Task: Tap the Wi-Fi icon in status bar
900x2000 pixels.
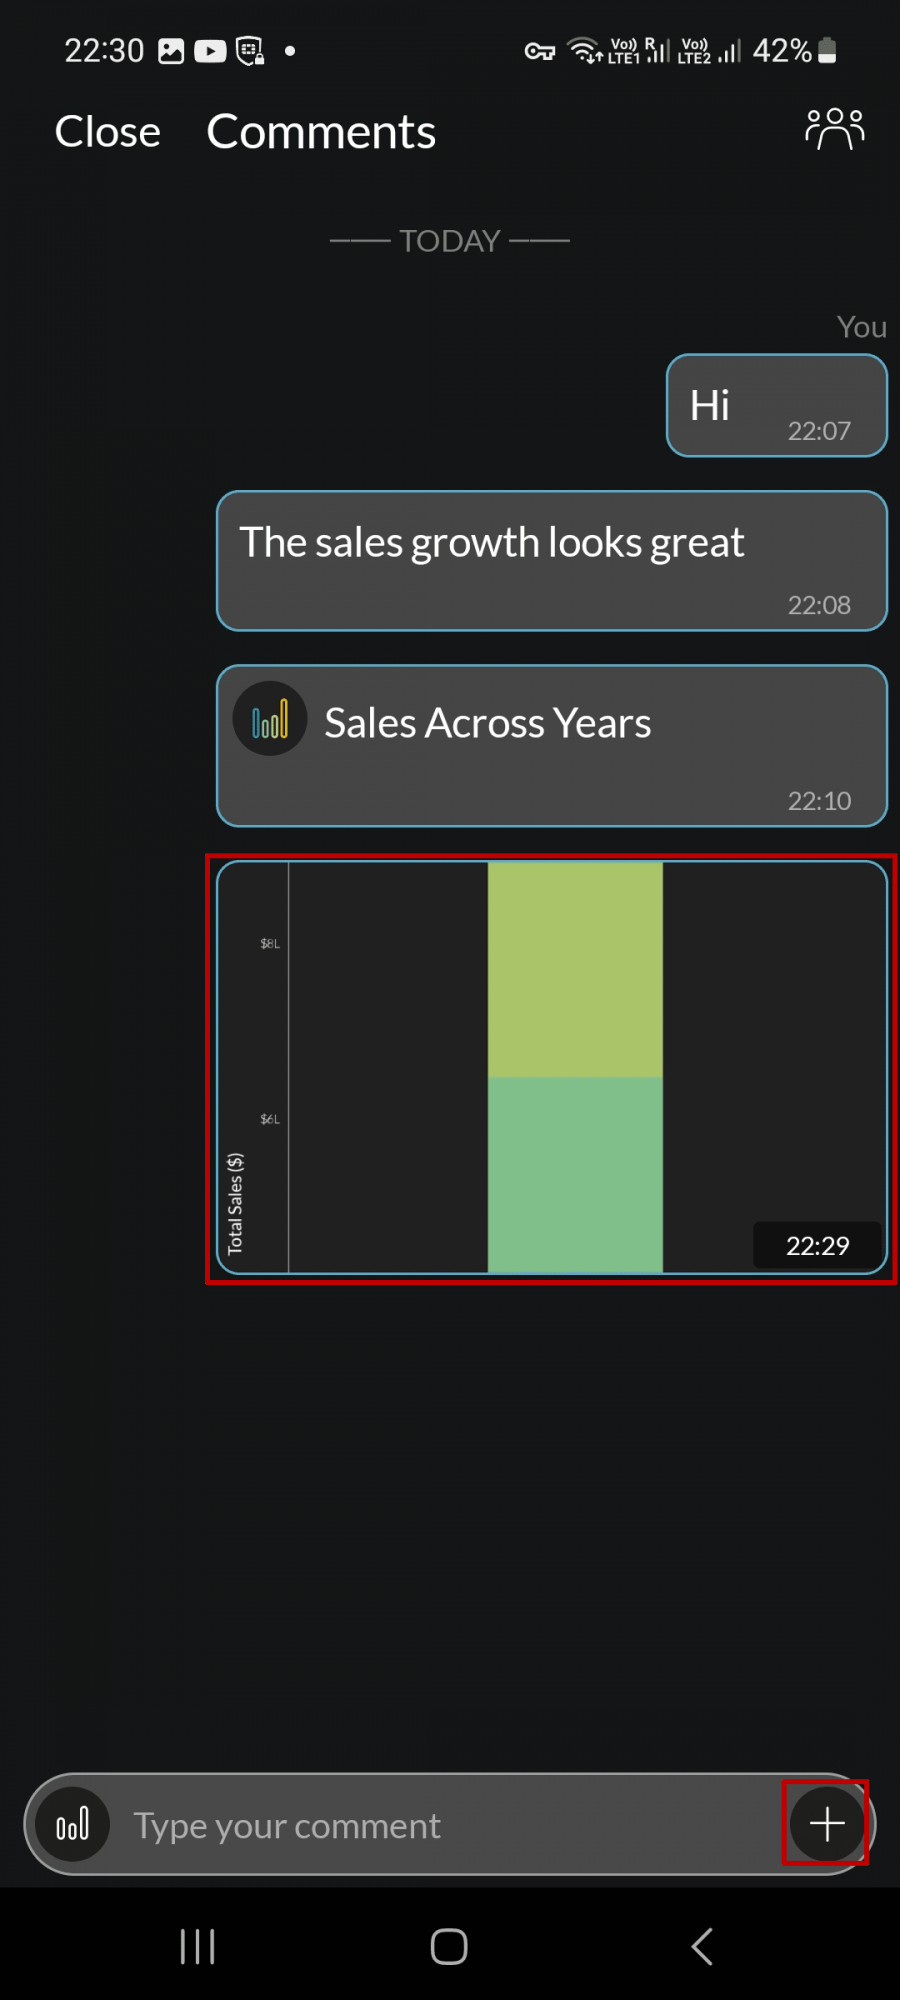Action: pos(585,50)
